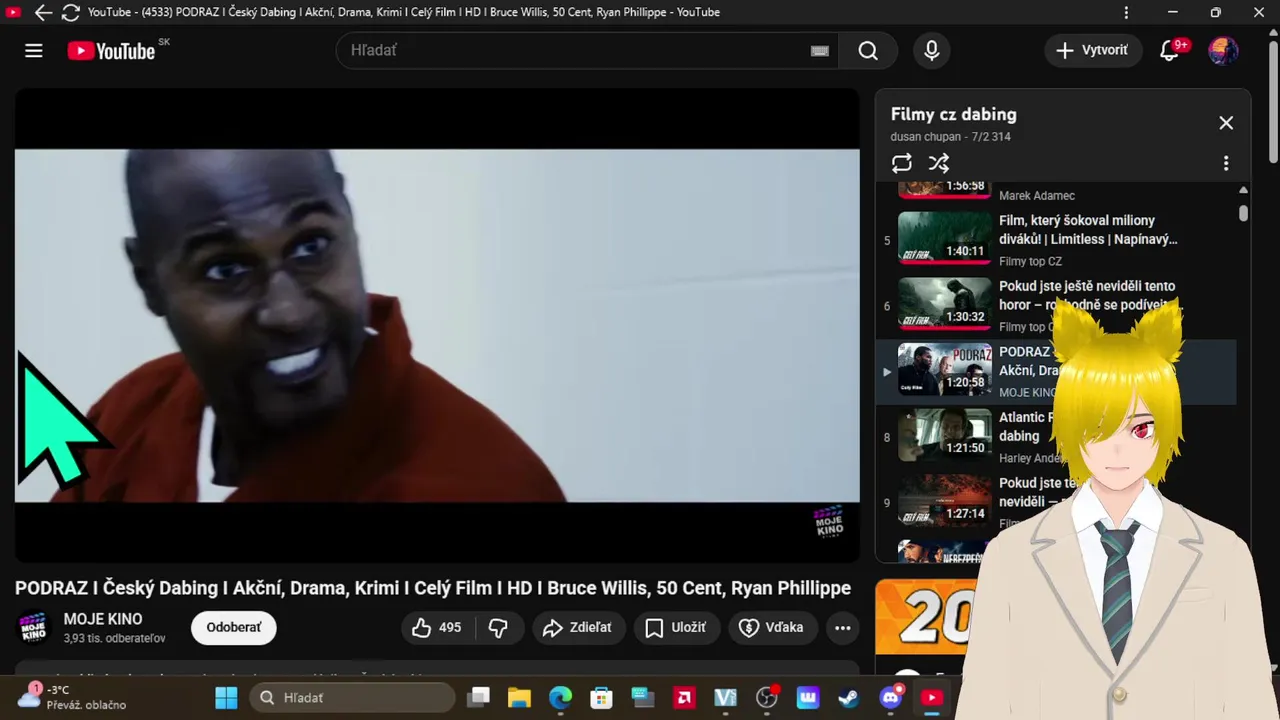
Task: Click the magnifier search button
Action: 868,51
